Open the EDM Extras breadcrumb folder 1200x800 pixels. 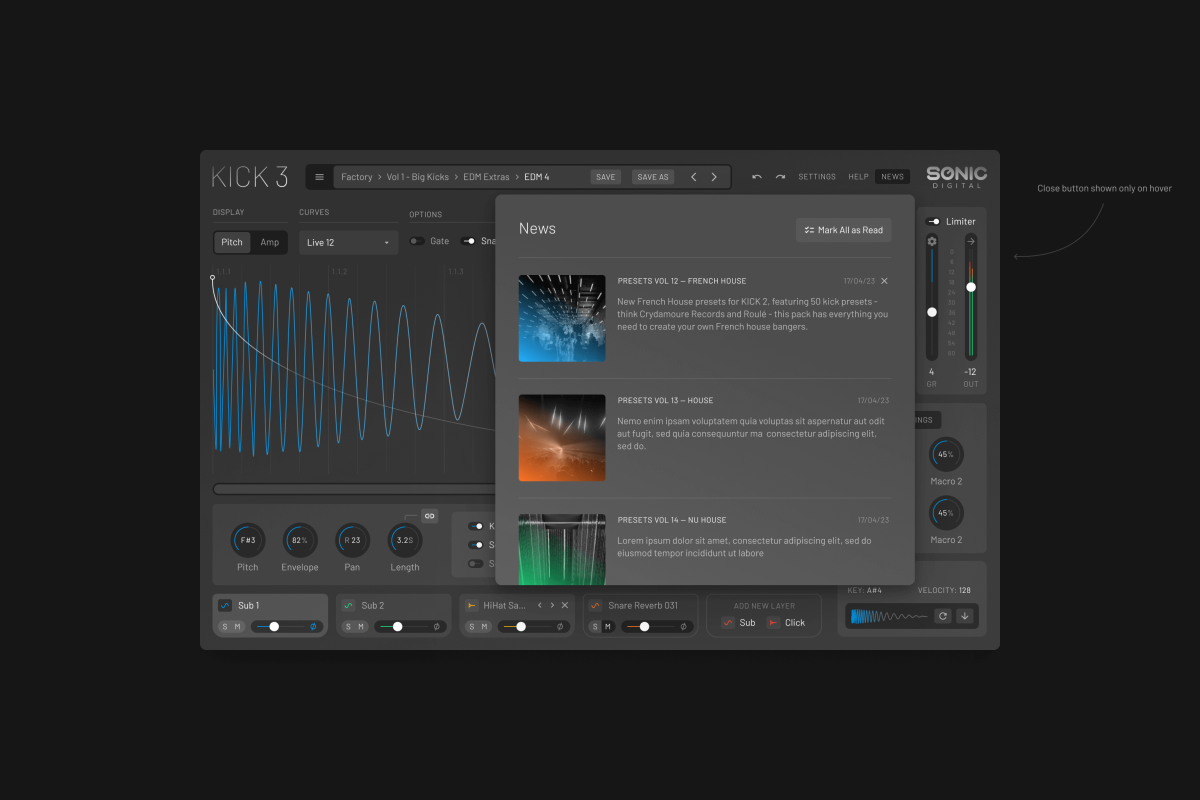(486, 177)
